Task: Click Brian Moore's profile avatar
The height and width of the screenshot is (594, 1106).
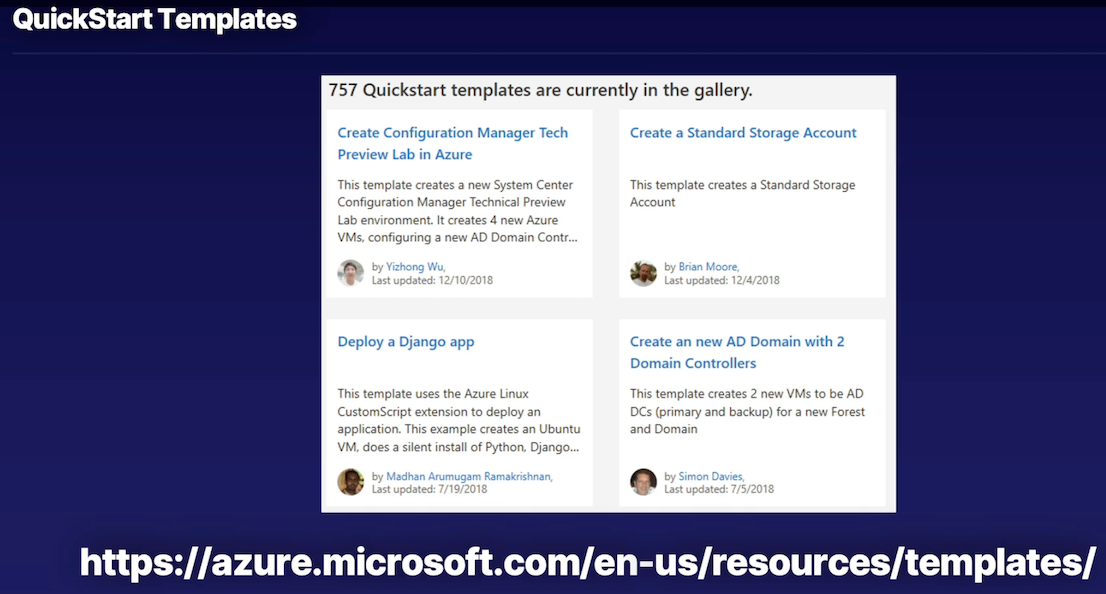Action: coord(643,273)
